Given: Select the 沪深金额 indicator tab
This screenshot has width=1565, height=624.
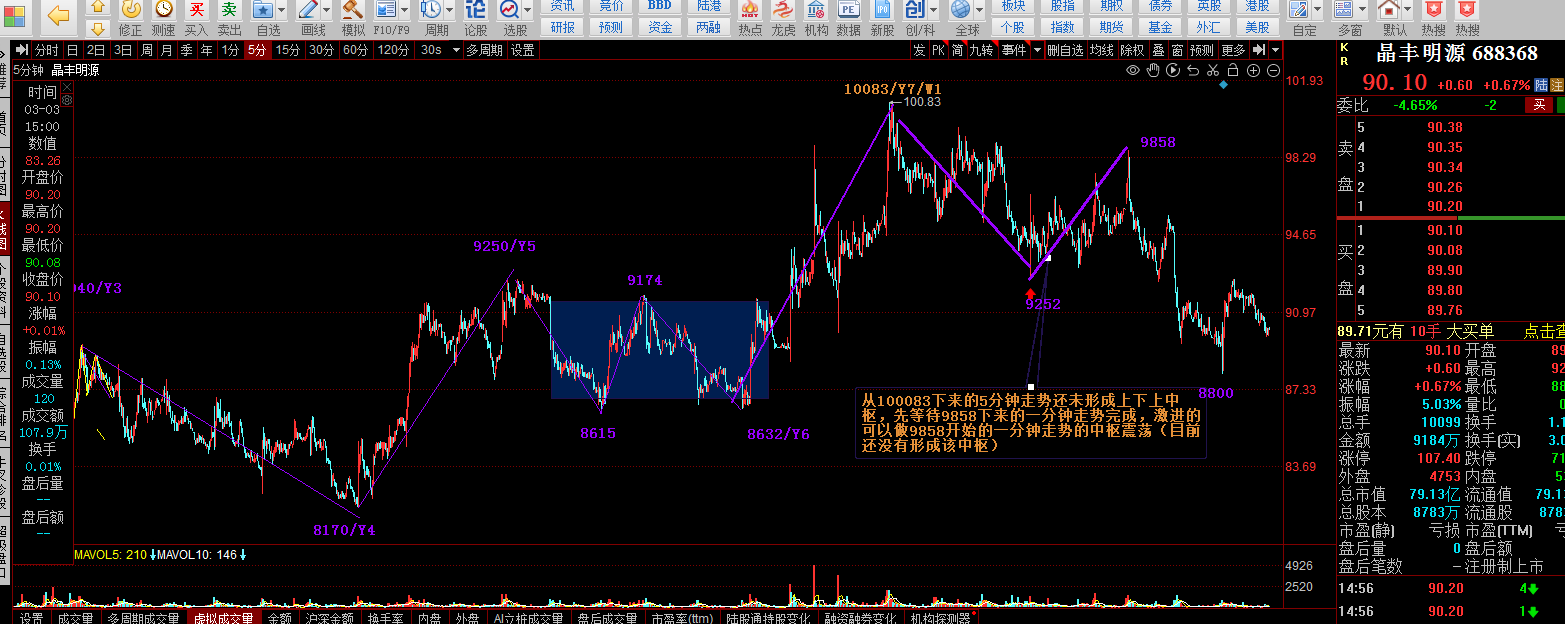Looking at the screenshot, I should (x=329, y=617).
